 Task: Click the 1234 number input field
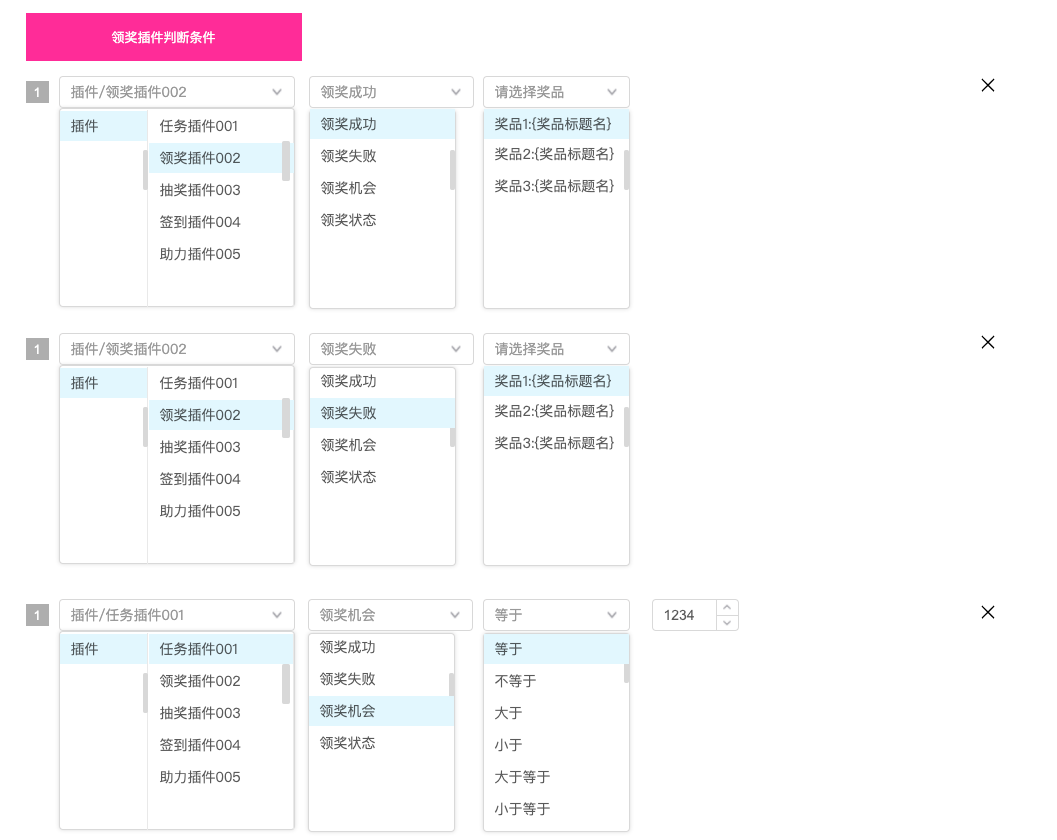click(685, 615)
